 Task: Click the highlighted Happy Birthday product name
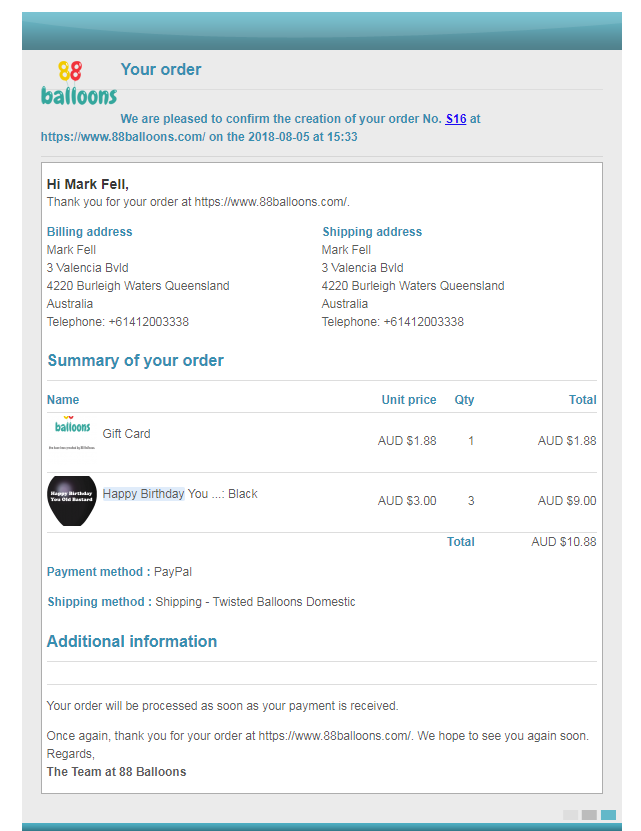(x=143, y=494)
